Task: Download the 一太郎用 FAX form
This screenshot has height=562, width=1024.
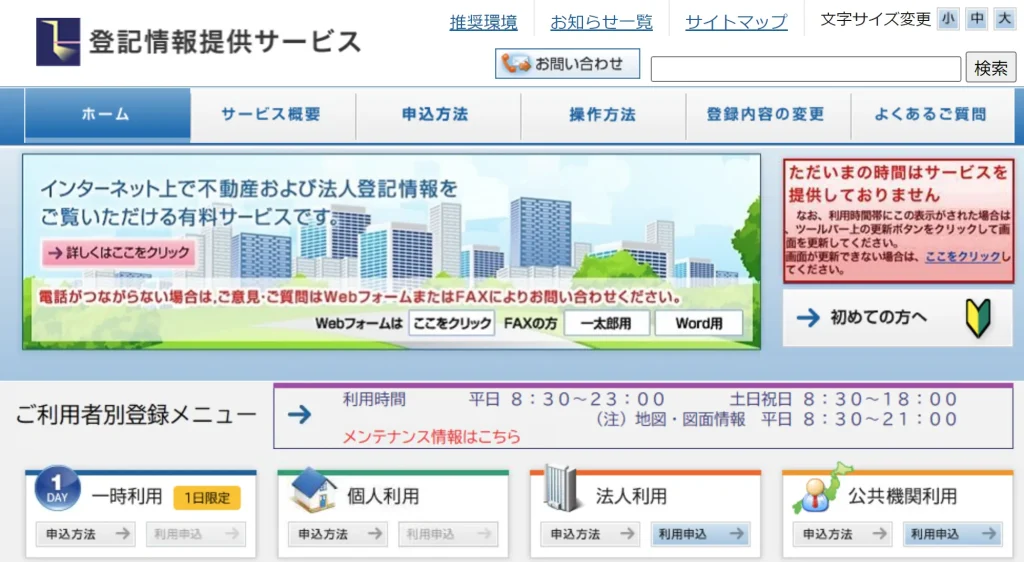Action: pos(607,324)
